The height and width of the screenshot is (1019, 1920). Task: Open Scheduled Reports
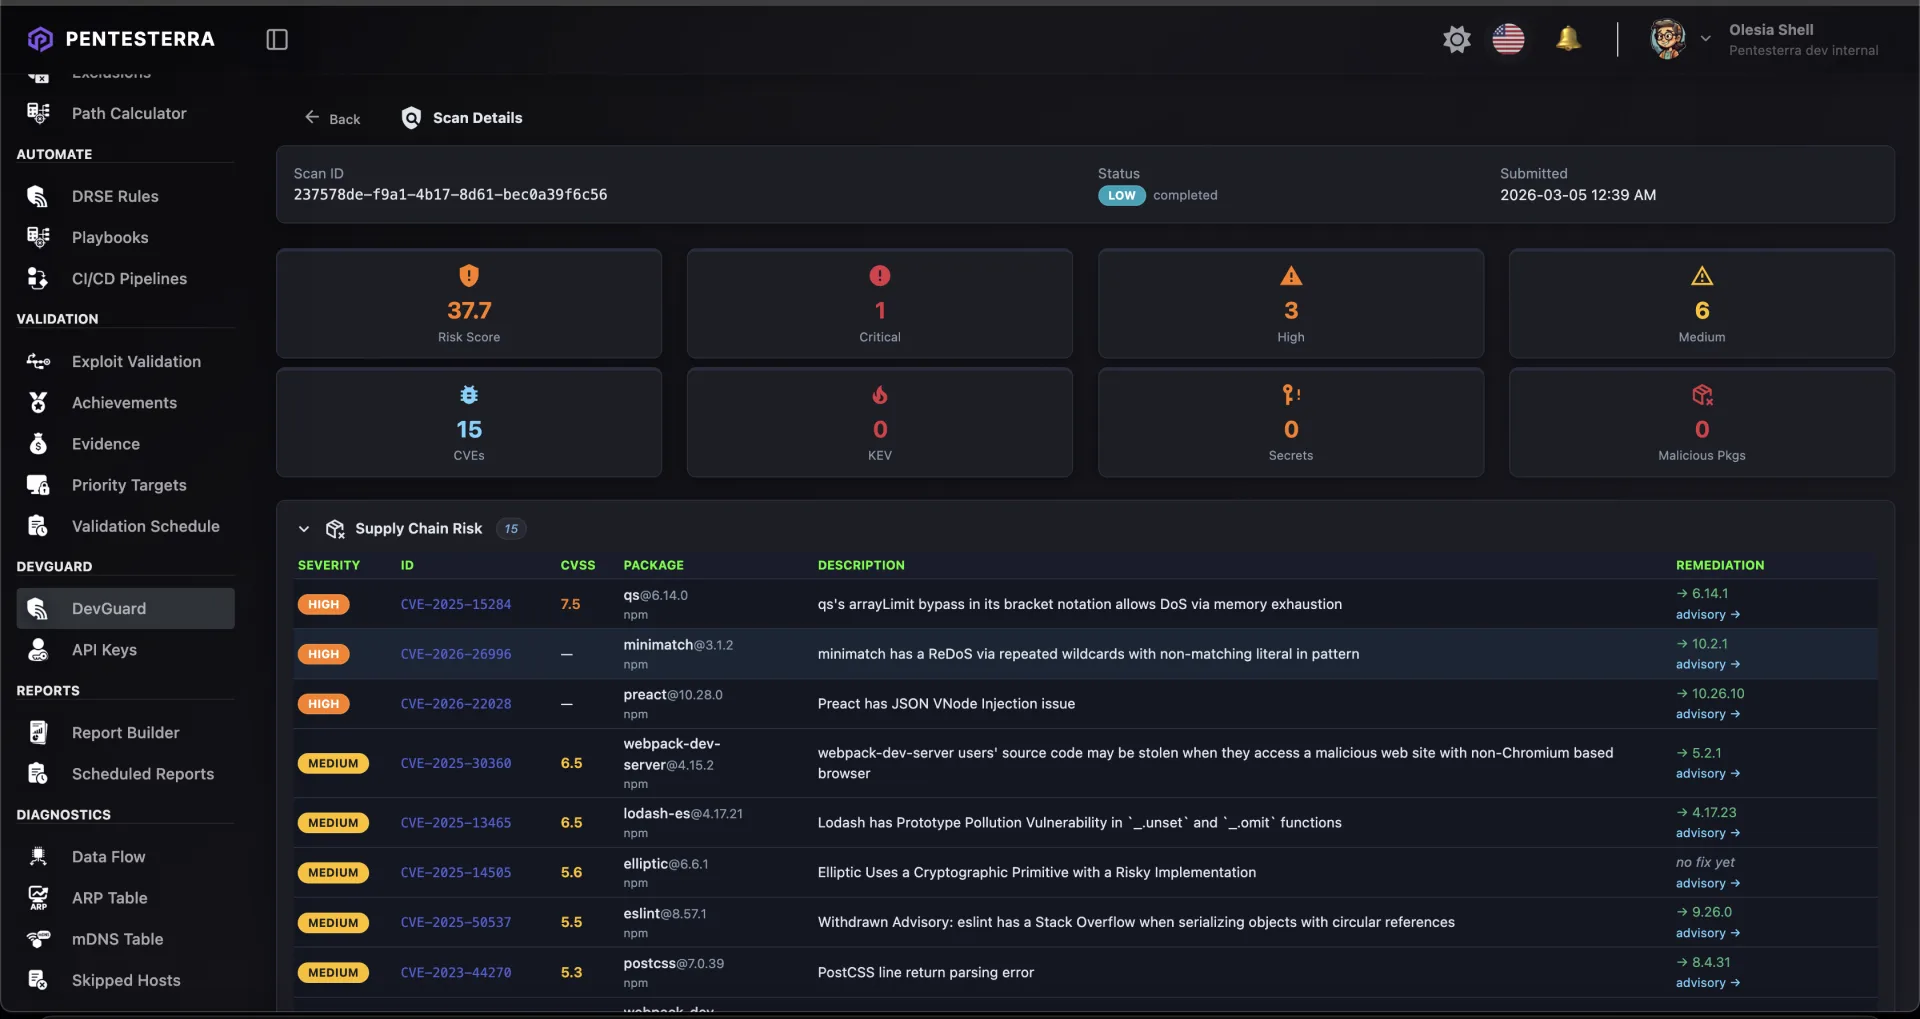click(143, 773)
